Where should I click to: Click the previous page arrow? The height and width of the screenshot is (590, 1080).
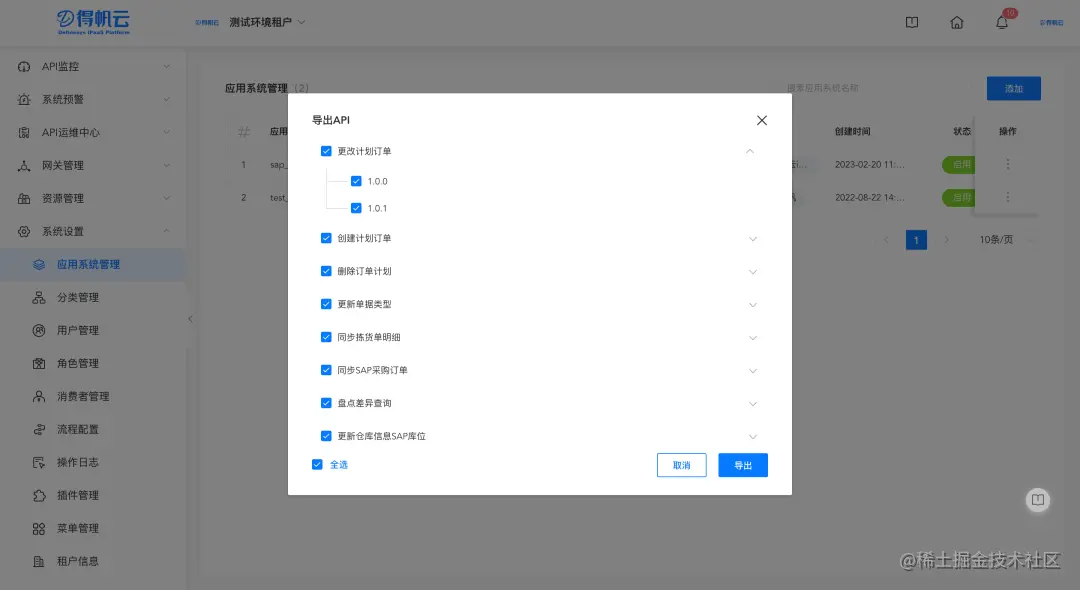point(886,240)
